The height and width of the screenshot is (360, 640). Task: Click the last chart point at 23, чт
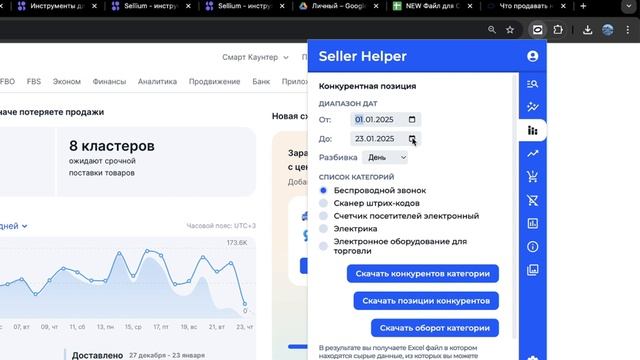click(x=245, y=304)
